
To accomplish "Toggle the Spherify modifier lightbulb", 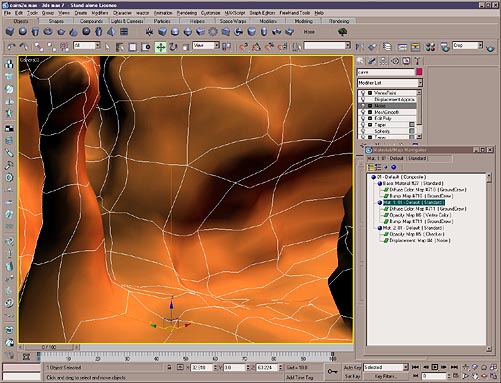I will click(363, 131).
